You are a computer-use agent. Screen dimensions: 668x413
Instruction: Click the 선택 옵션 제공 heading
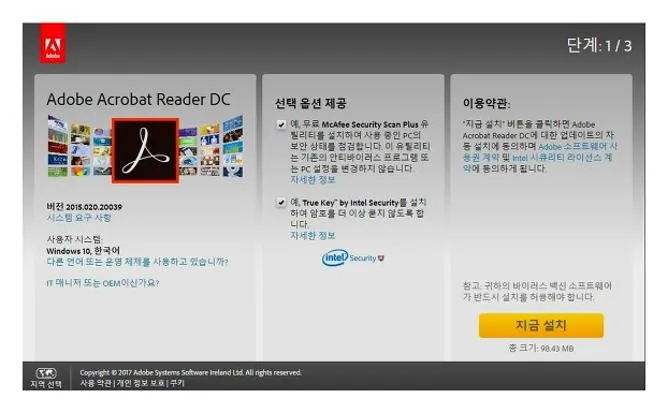pos(311,103)
